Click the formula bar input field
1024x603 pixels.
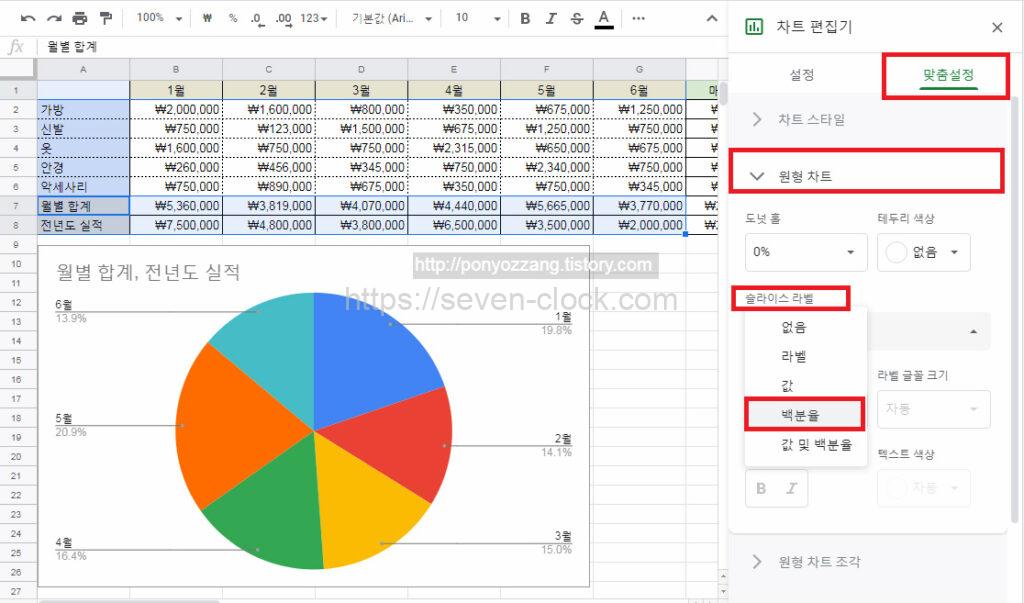(380, 46)
